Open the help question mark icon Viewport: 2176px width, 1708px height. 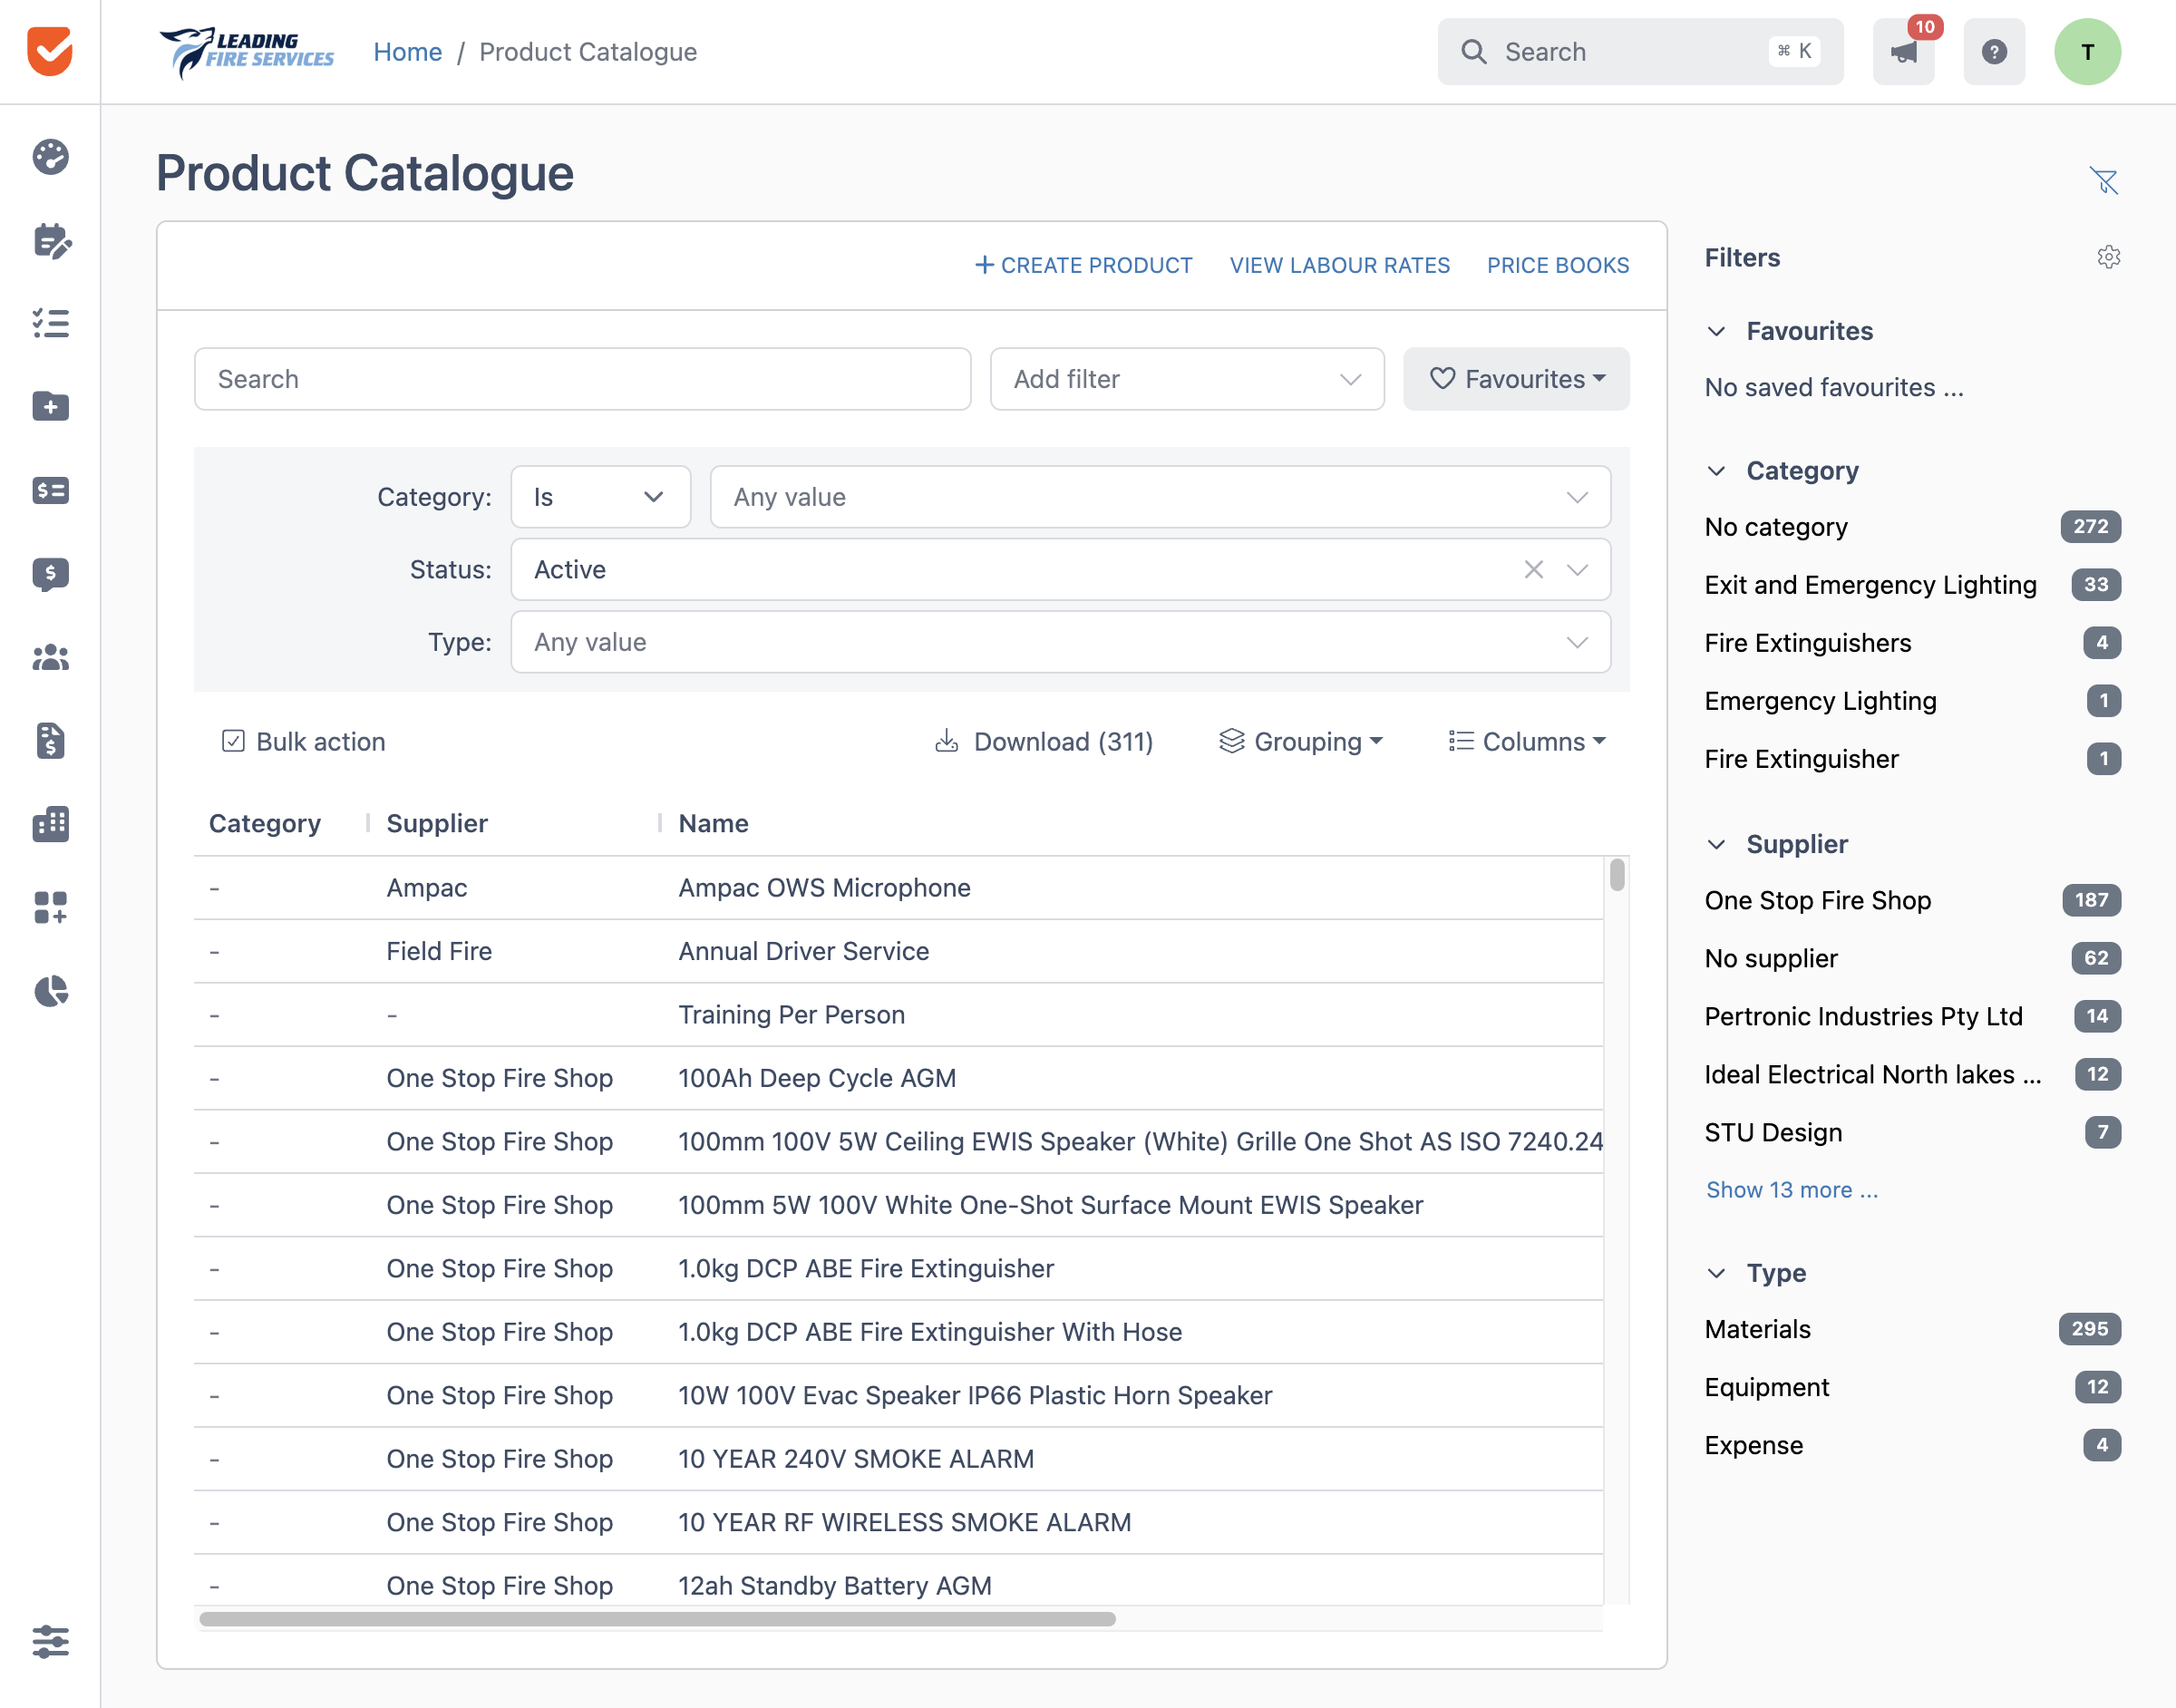(1994, 52)
